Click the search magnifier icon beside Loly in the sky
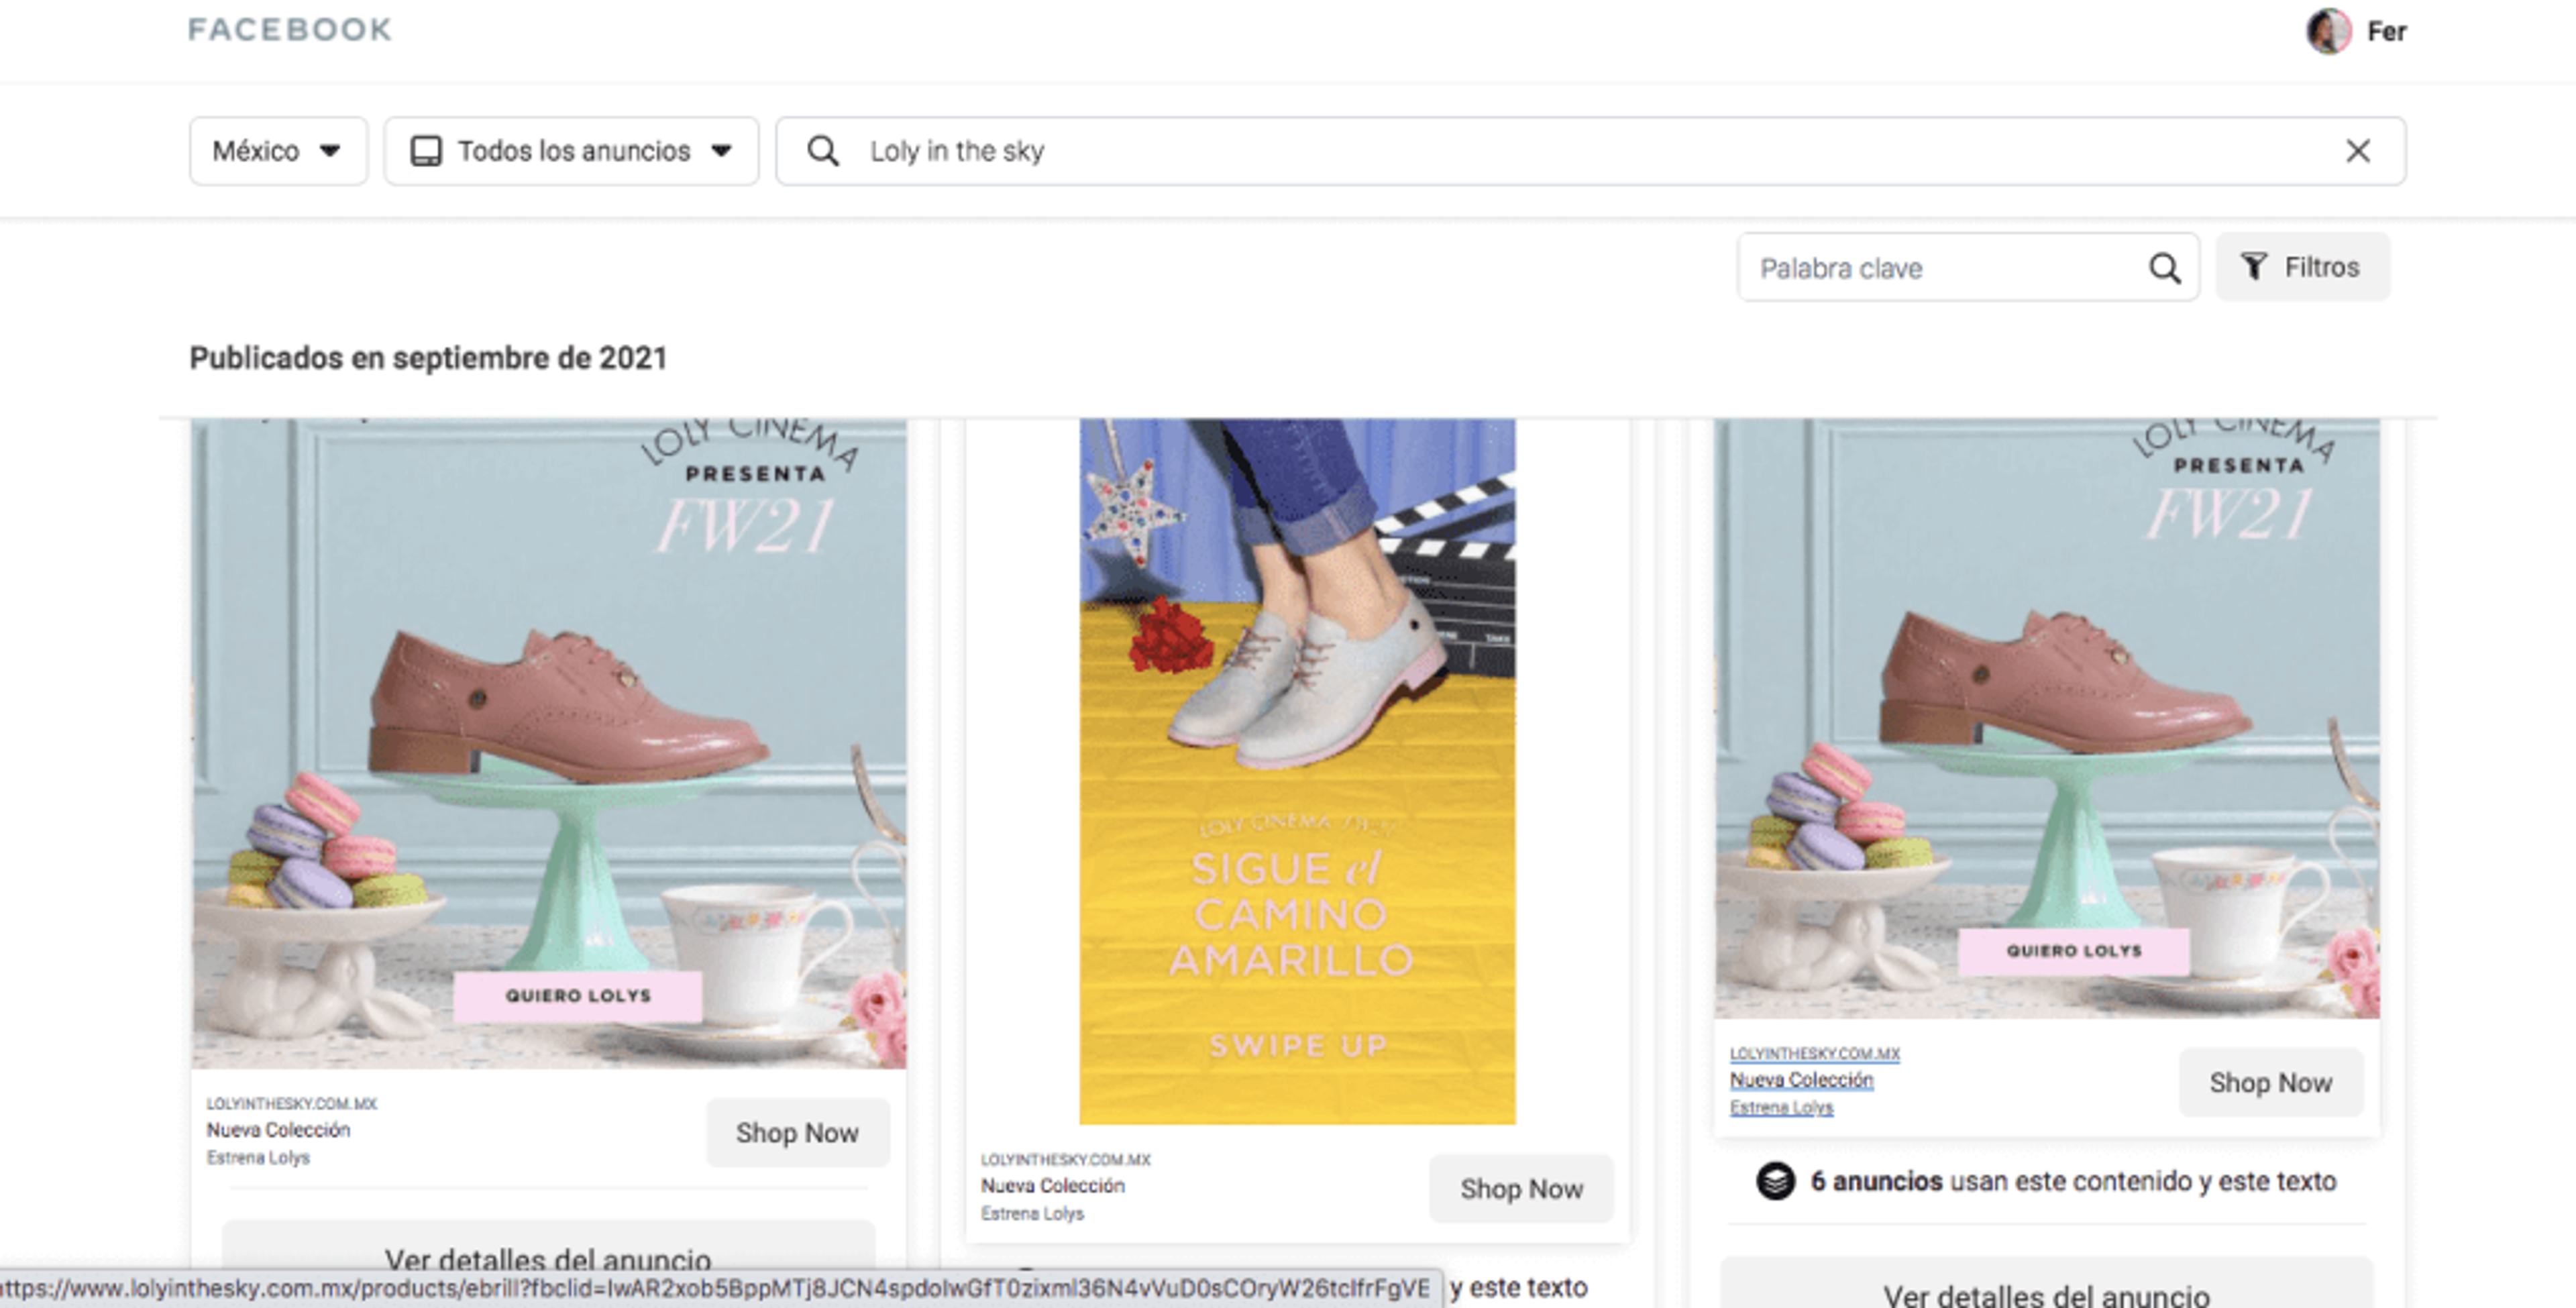The height and width of the screenshot is (1308, 2576). 822,151
